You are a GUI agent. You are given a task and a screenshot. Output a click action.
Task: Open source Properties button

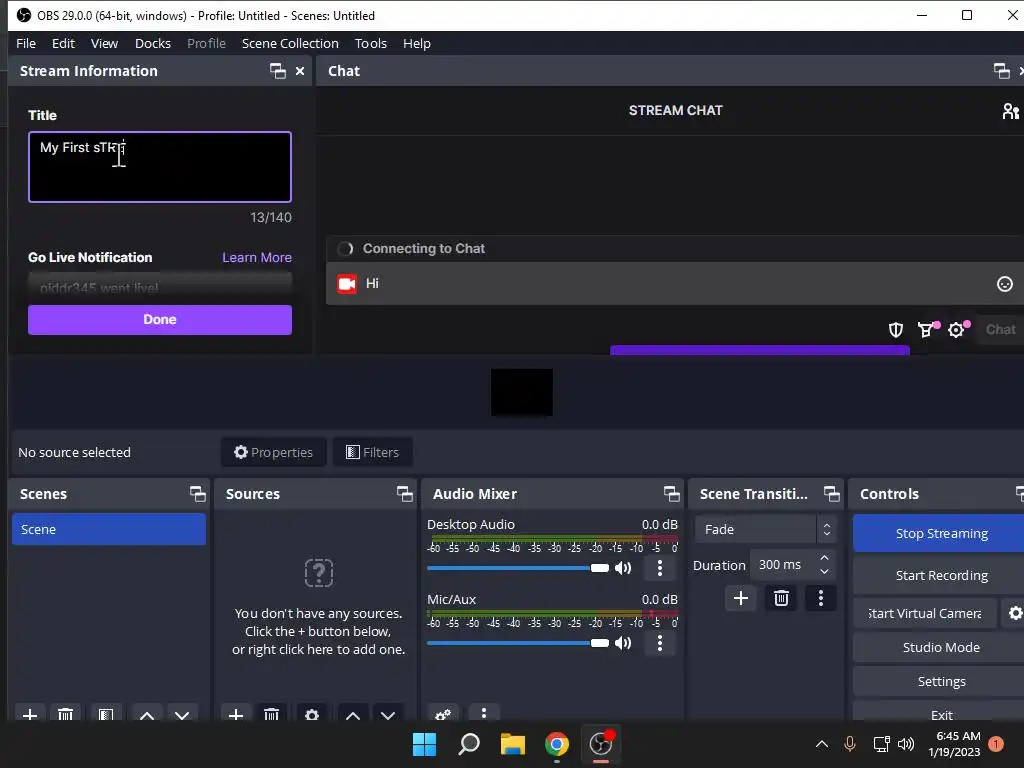click(x=274, y=452)
